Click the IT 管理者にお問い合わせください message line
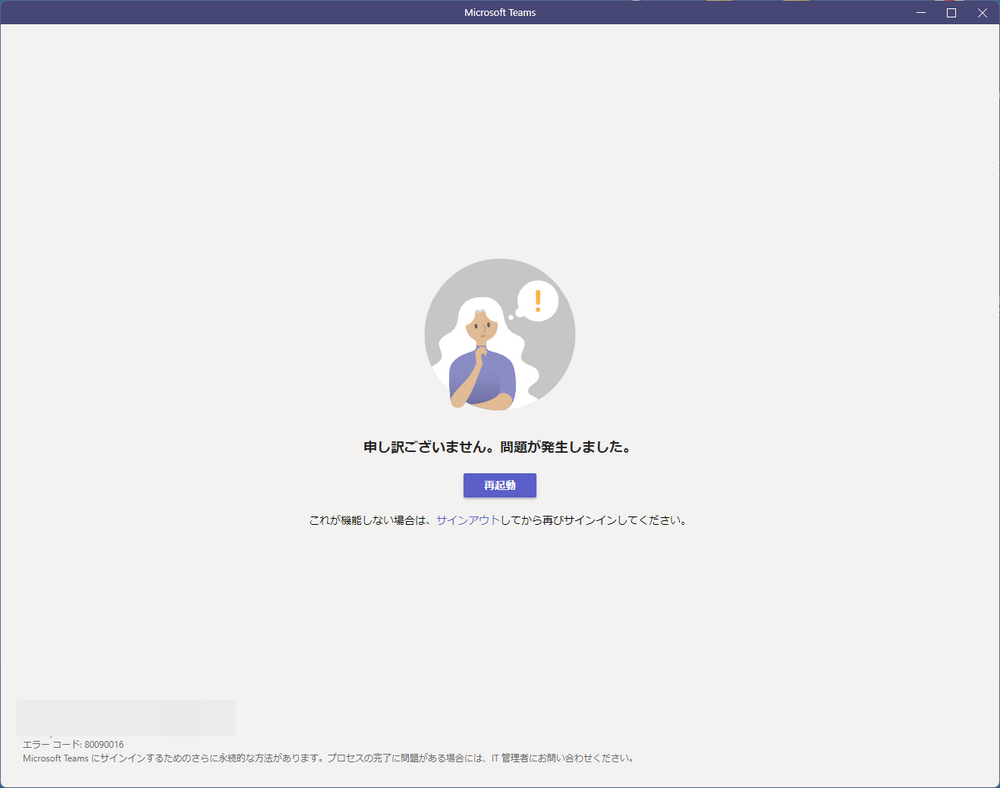 [x=328, y=758]
